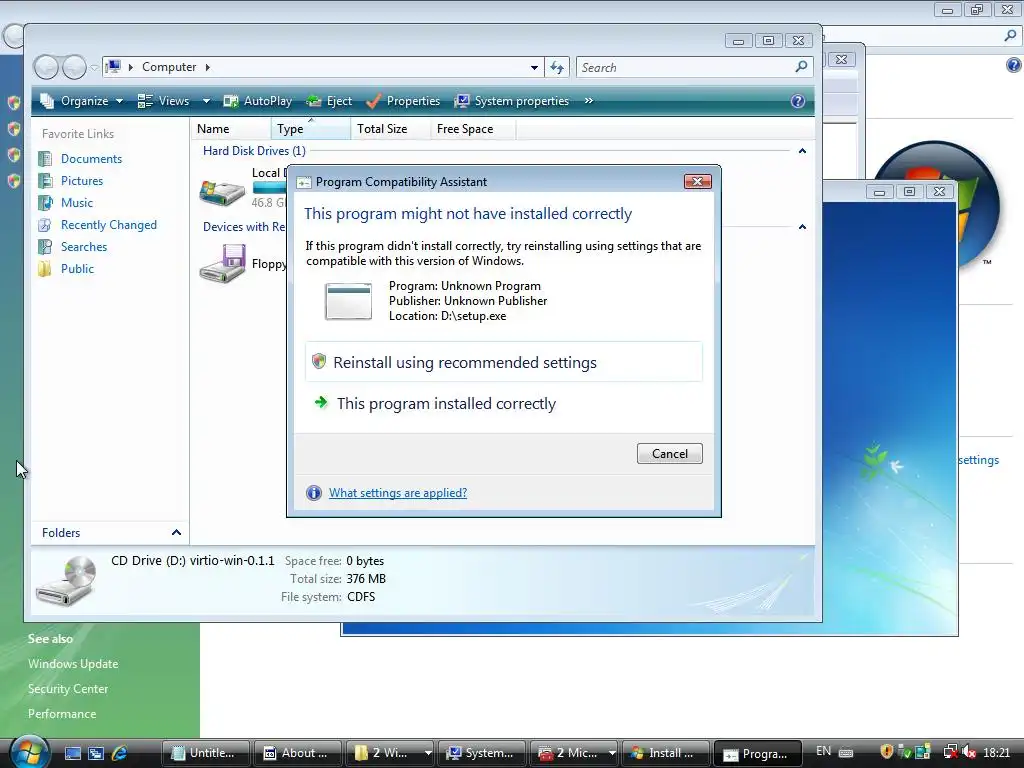Click the on-screen keyboard tray icon
The image size is (1024, 768).
(846, 752)
